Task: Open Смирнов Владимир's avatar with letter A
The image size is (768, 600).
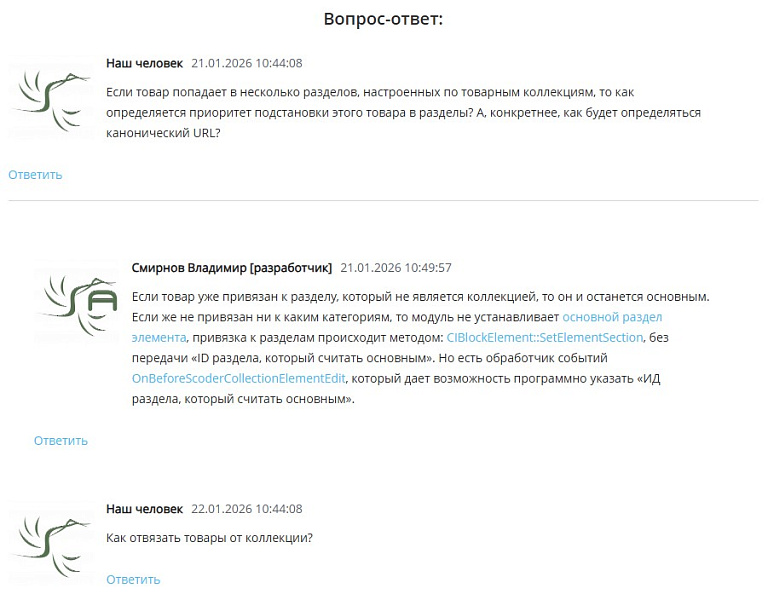Action: tap(76, 303)
